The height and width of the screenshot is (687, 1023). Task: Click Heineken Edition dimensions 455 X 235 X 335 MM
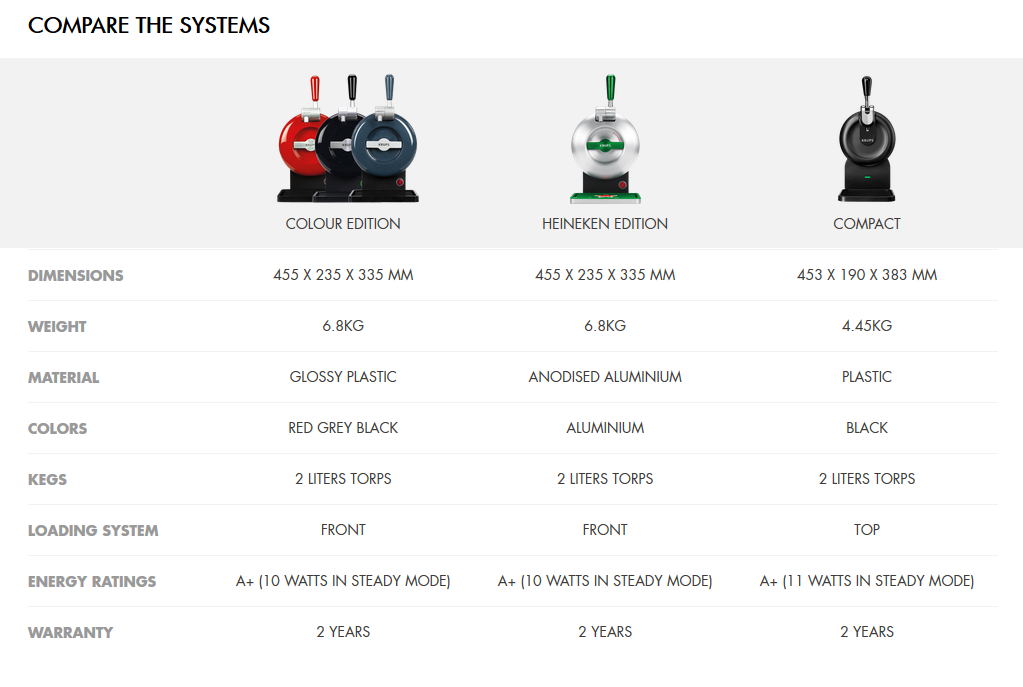pyautogui.click(x=605, y=275)
